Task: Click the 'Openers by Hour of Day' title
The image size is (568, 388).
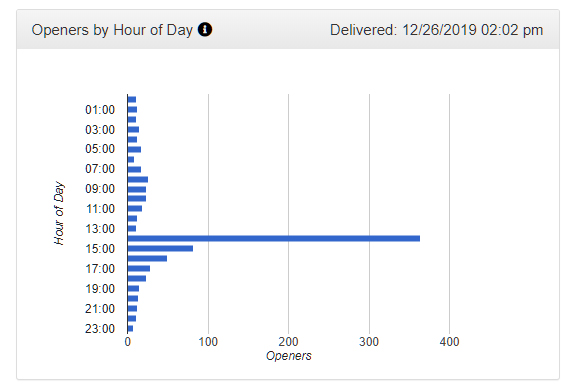Action: 112,30
